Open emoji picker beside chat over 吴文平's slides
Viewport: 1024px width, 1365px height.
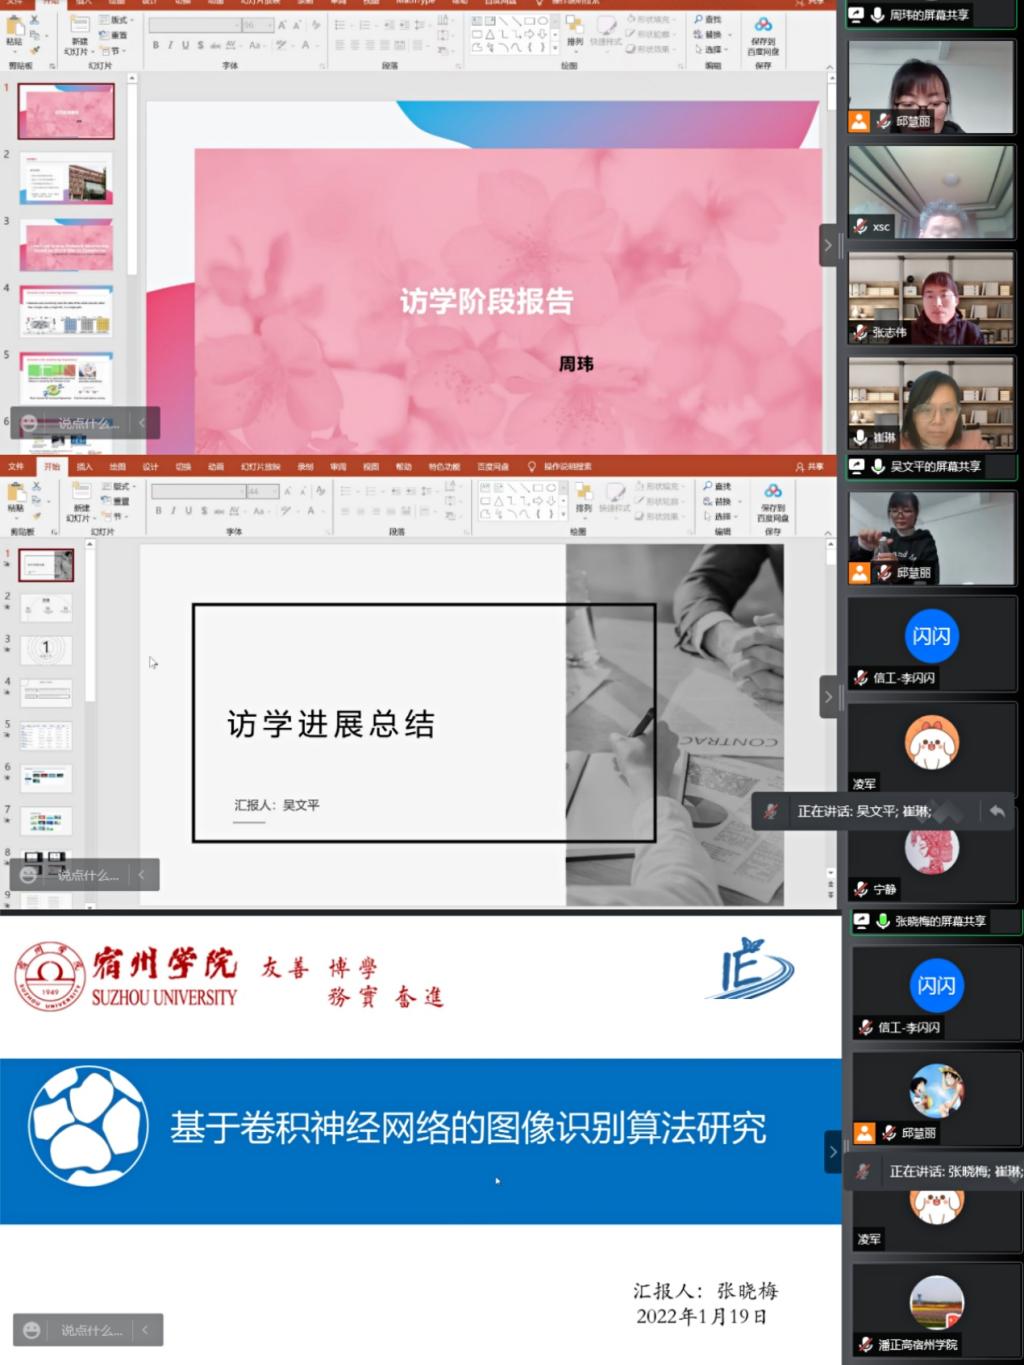29,875
